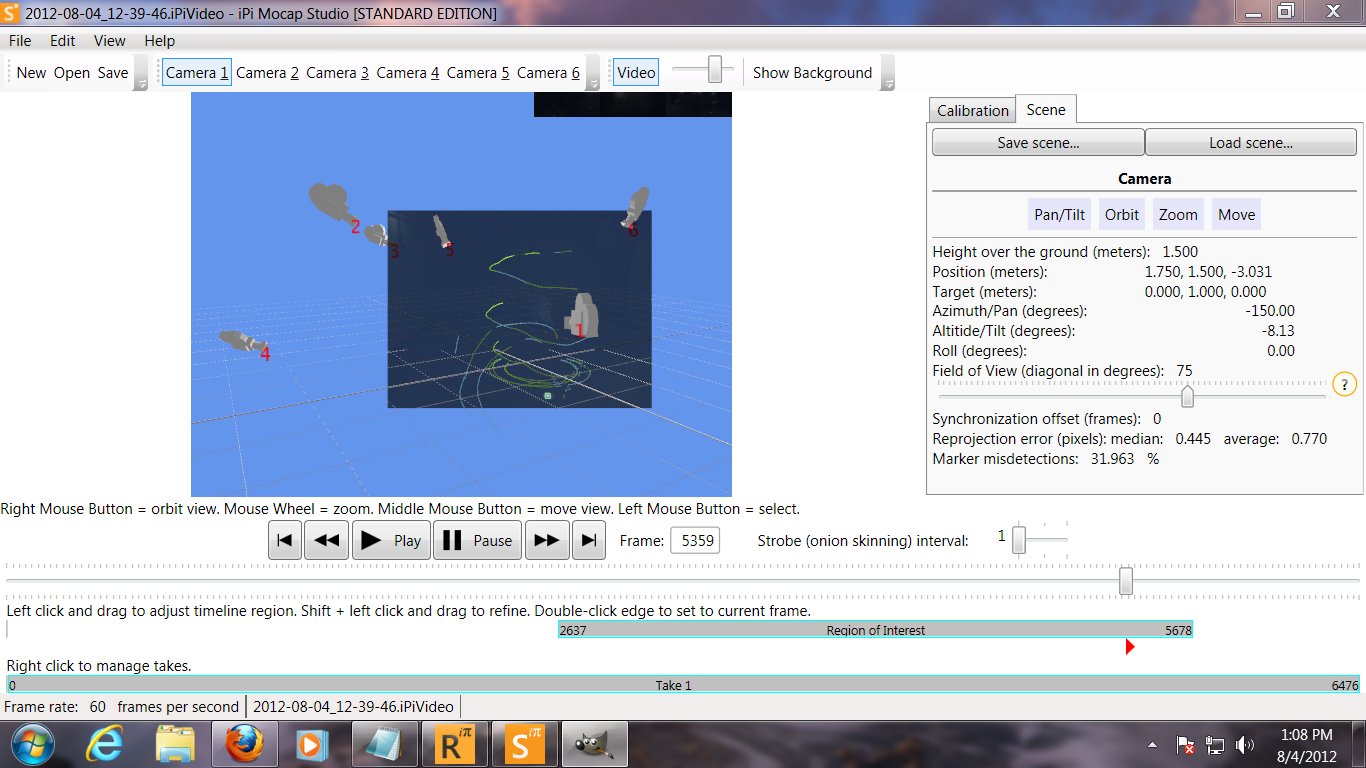1366x768 pixels.
Task: Activate Move camera mode
Action: 1236,214
